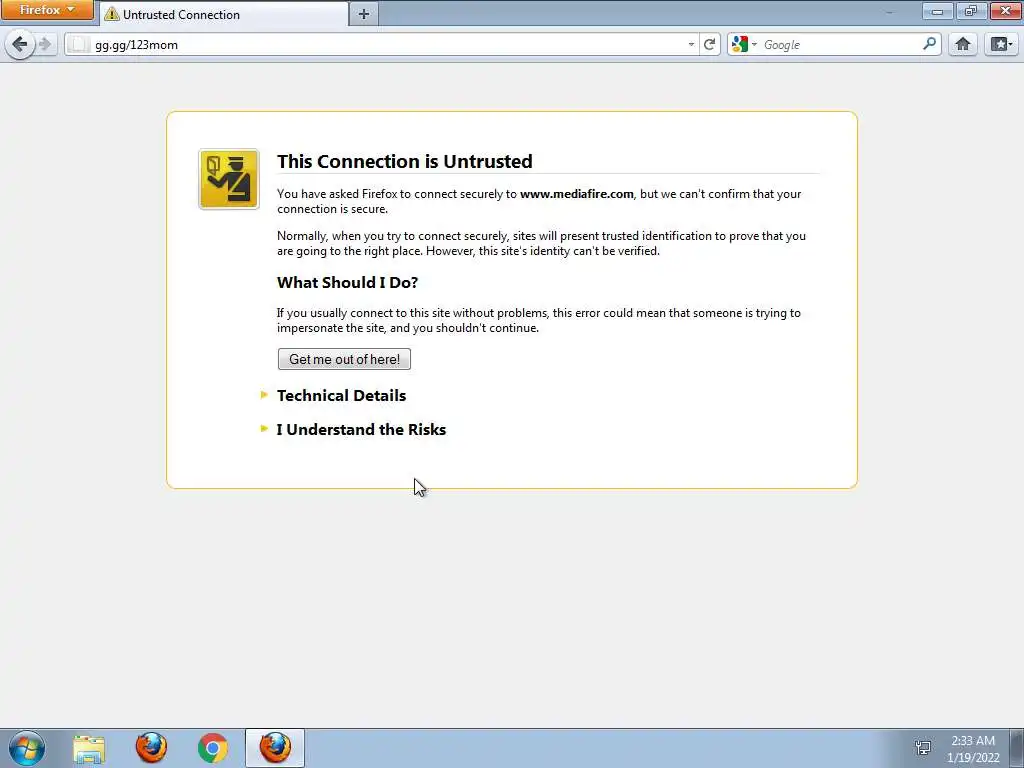This screenshot has height=768, width=1024.
Task: Click the search magnifier icon
Action: (x=929, y=44)
